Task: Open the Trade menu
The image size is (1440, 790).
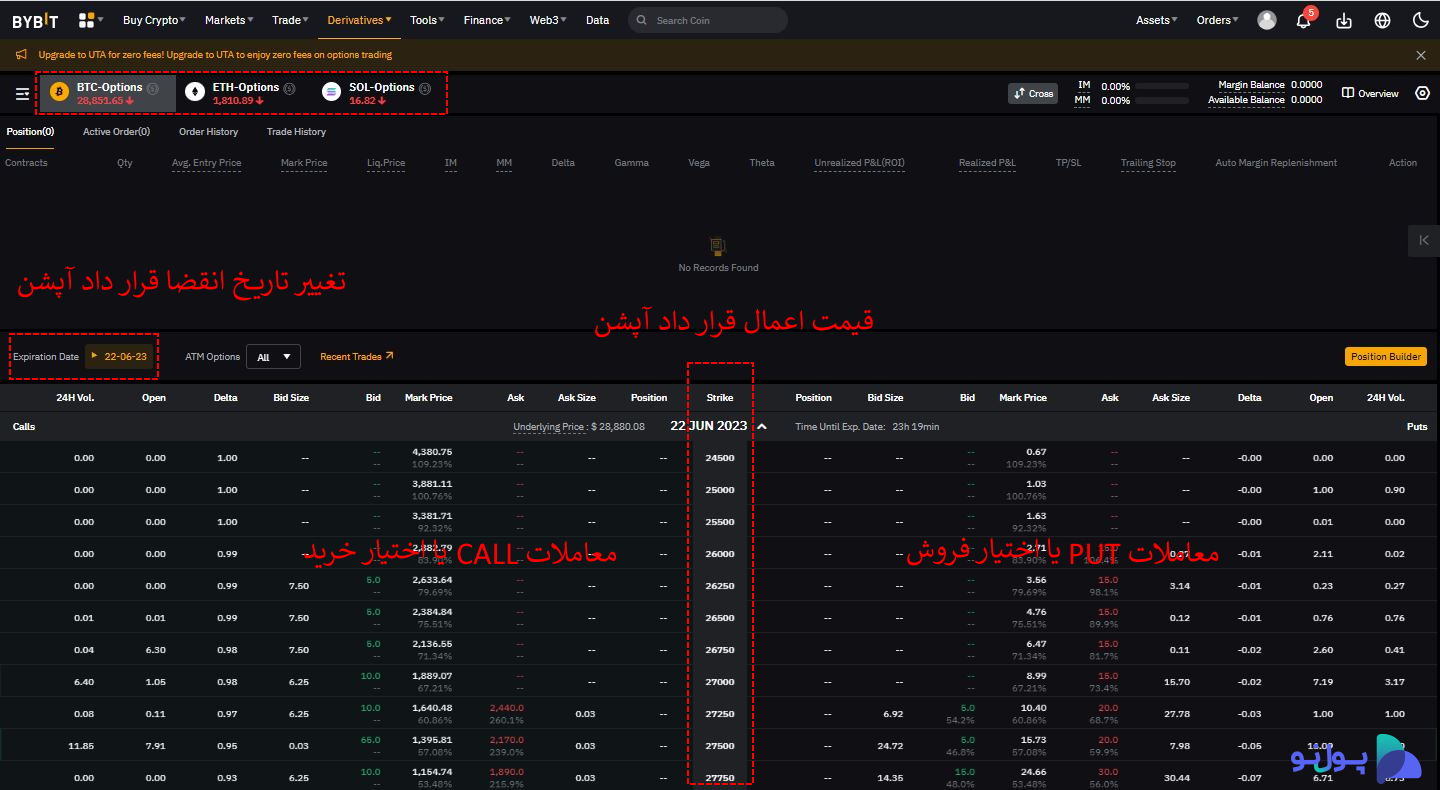Action: [290, 20]
